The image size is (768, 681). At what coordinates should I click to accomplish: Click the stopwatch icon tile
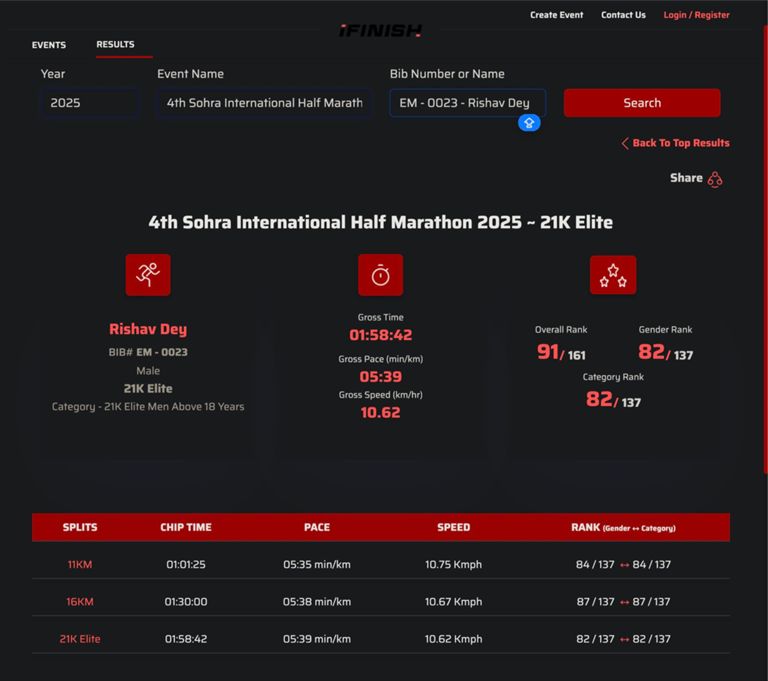click(x=381, y=274)
